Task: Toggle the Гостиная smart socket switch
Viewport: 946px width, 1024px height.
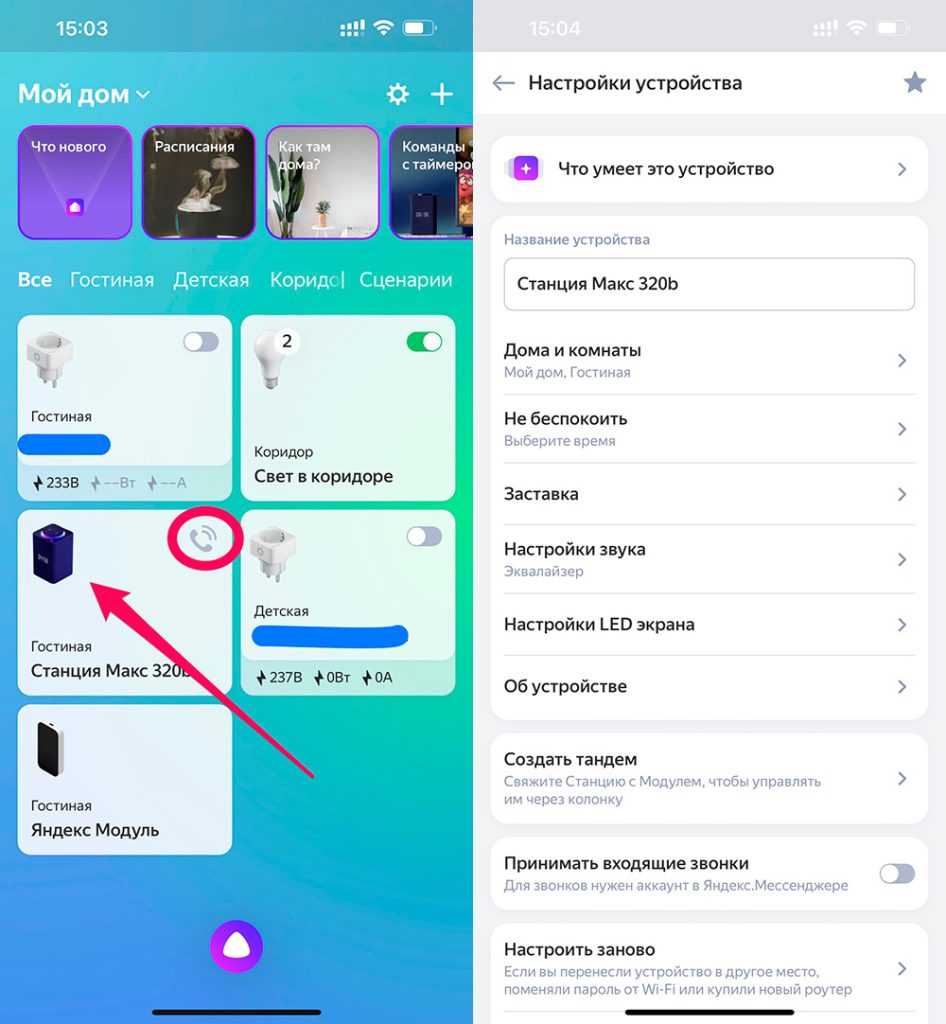Action: 201,342
